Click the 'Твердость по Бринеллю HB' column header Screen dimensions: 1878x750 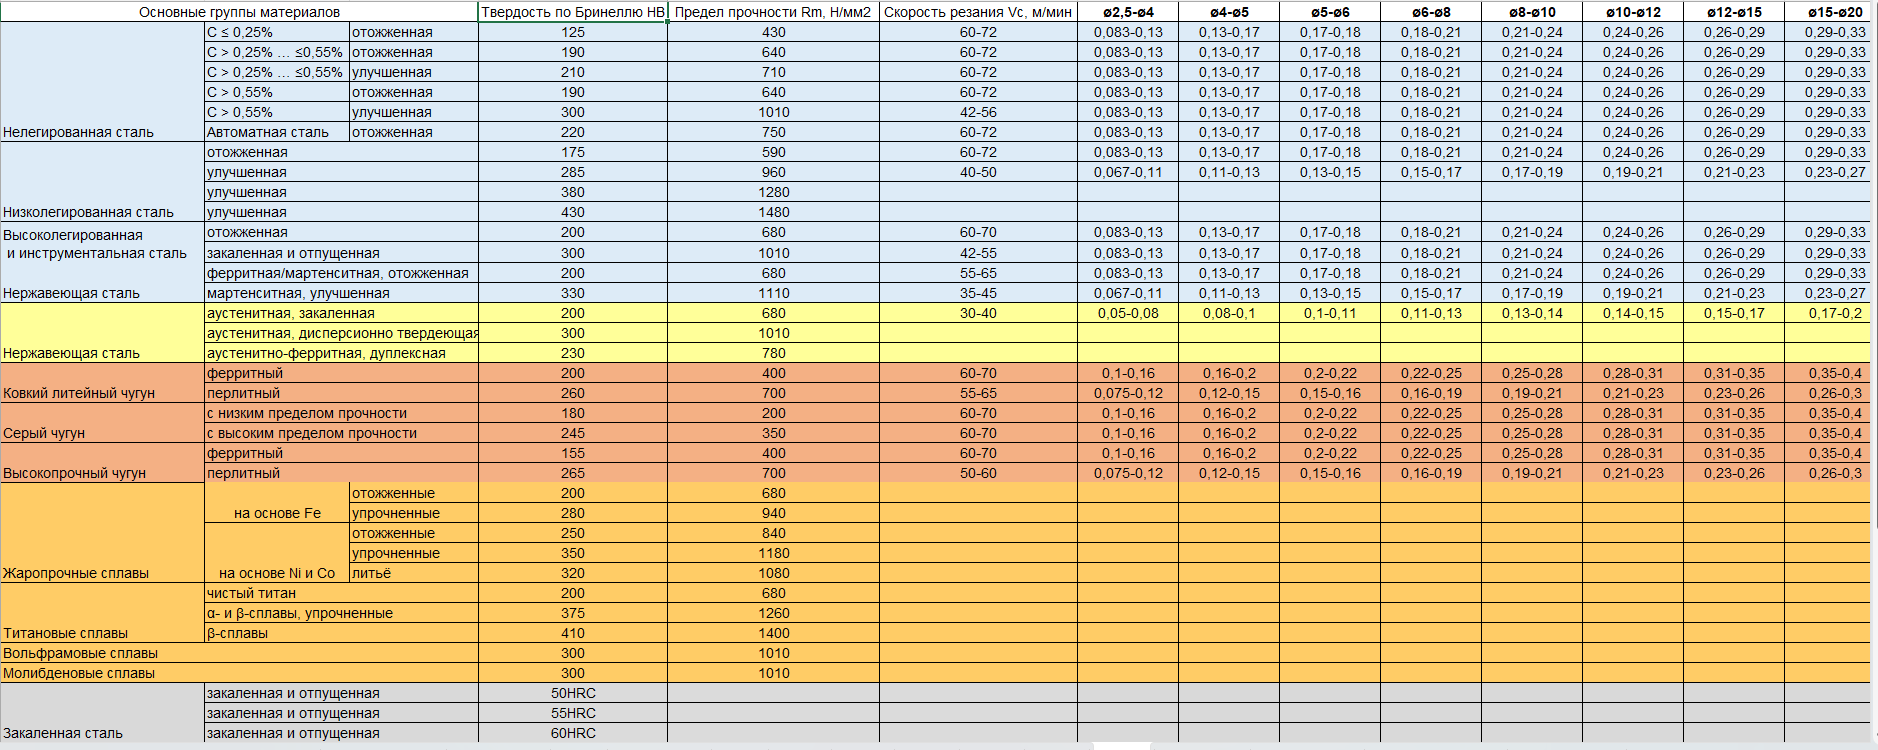point(572,12)
